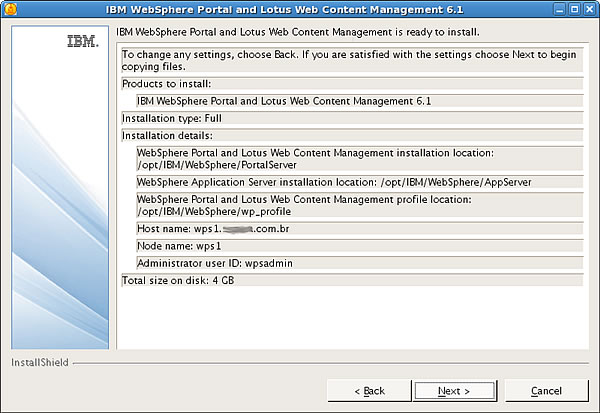Viewport: 600px width, 413px height.
Task: Click the PortalServer installation location entry
Action: [x=360, y=159]
